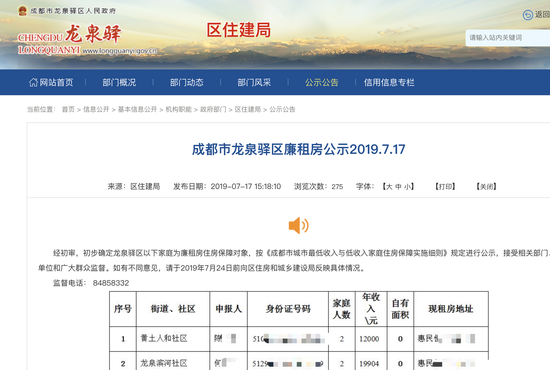Click income value 12000
550x370 pixels.
(369, 339)
